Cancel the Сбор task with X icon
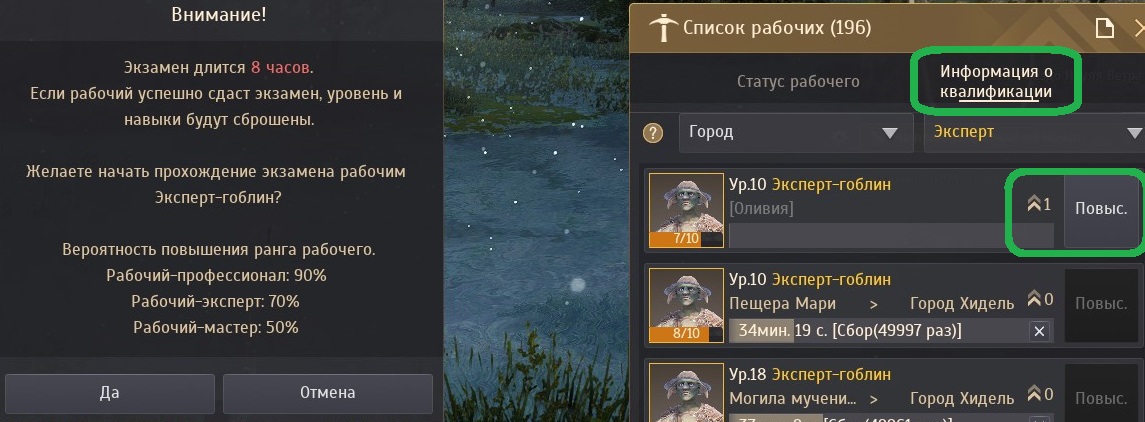The width and height of the screenshot is (1145, 422). (1040, 331)
